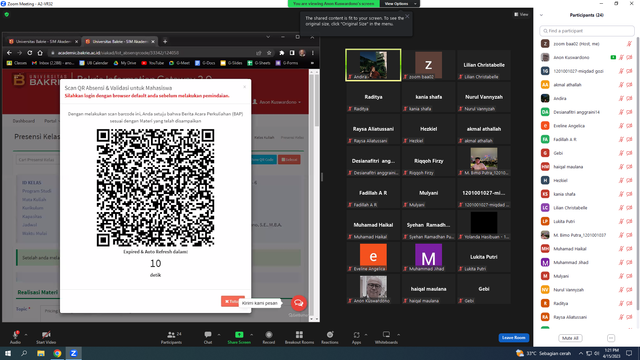Expand Chat options arrow
The image size is (640, 360).
click(219, 335)
